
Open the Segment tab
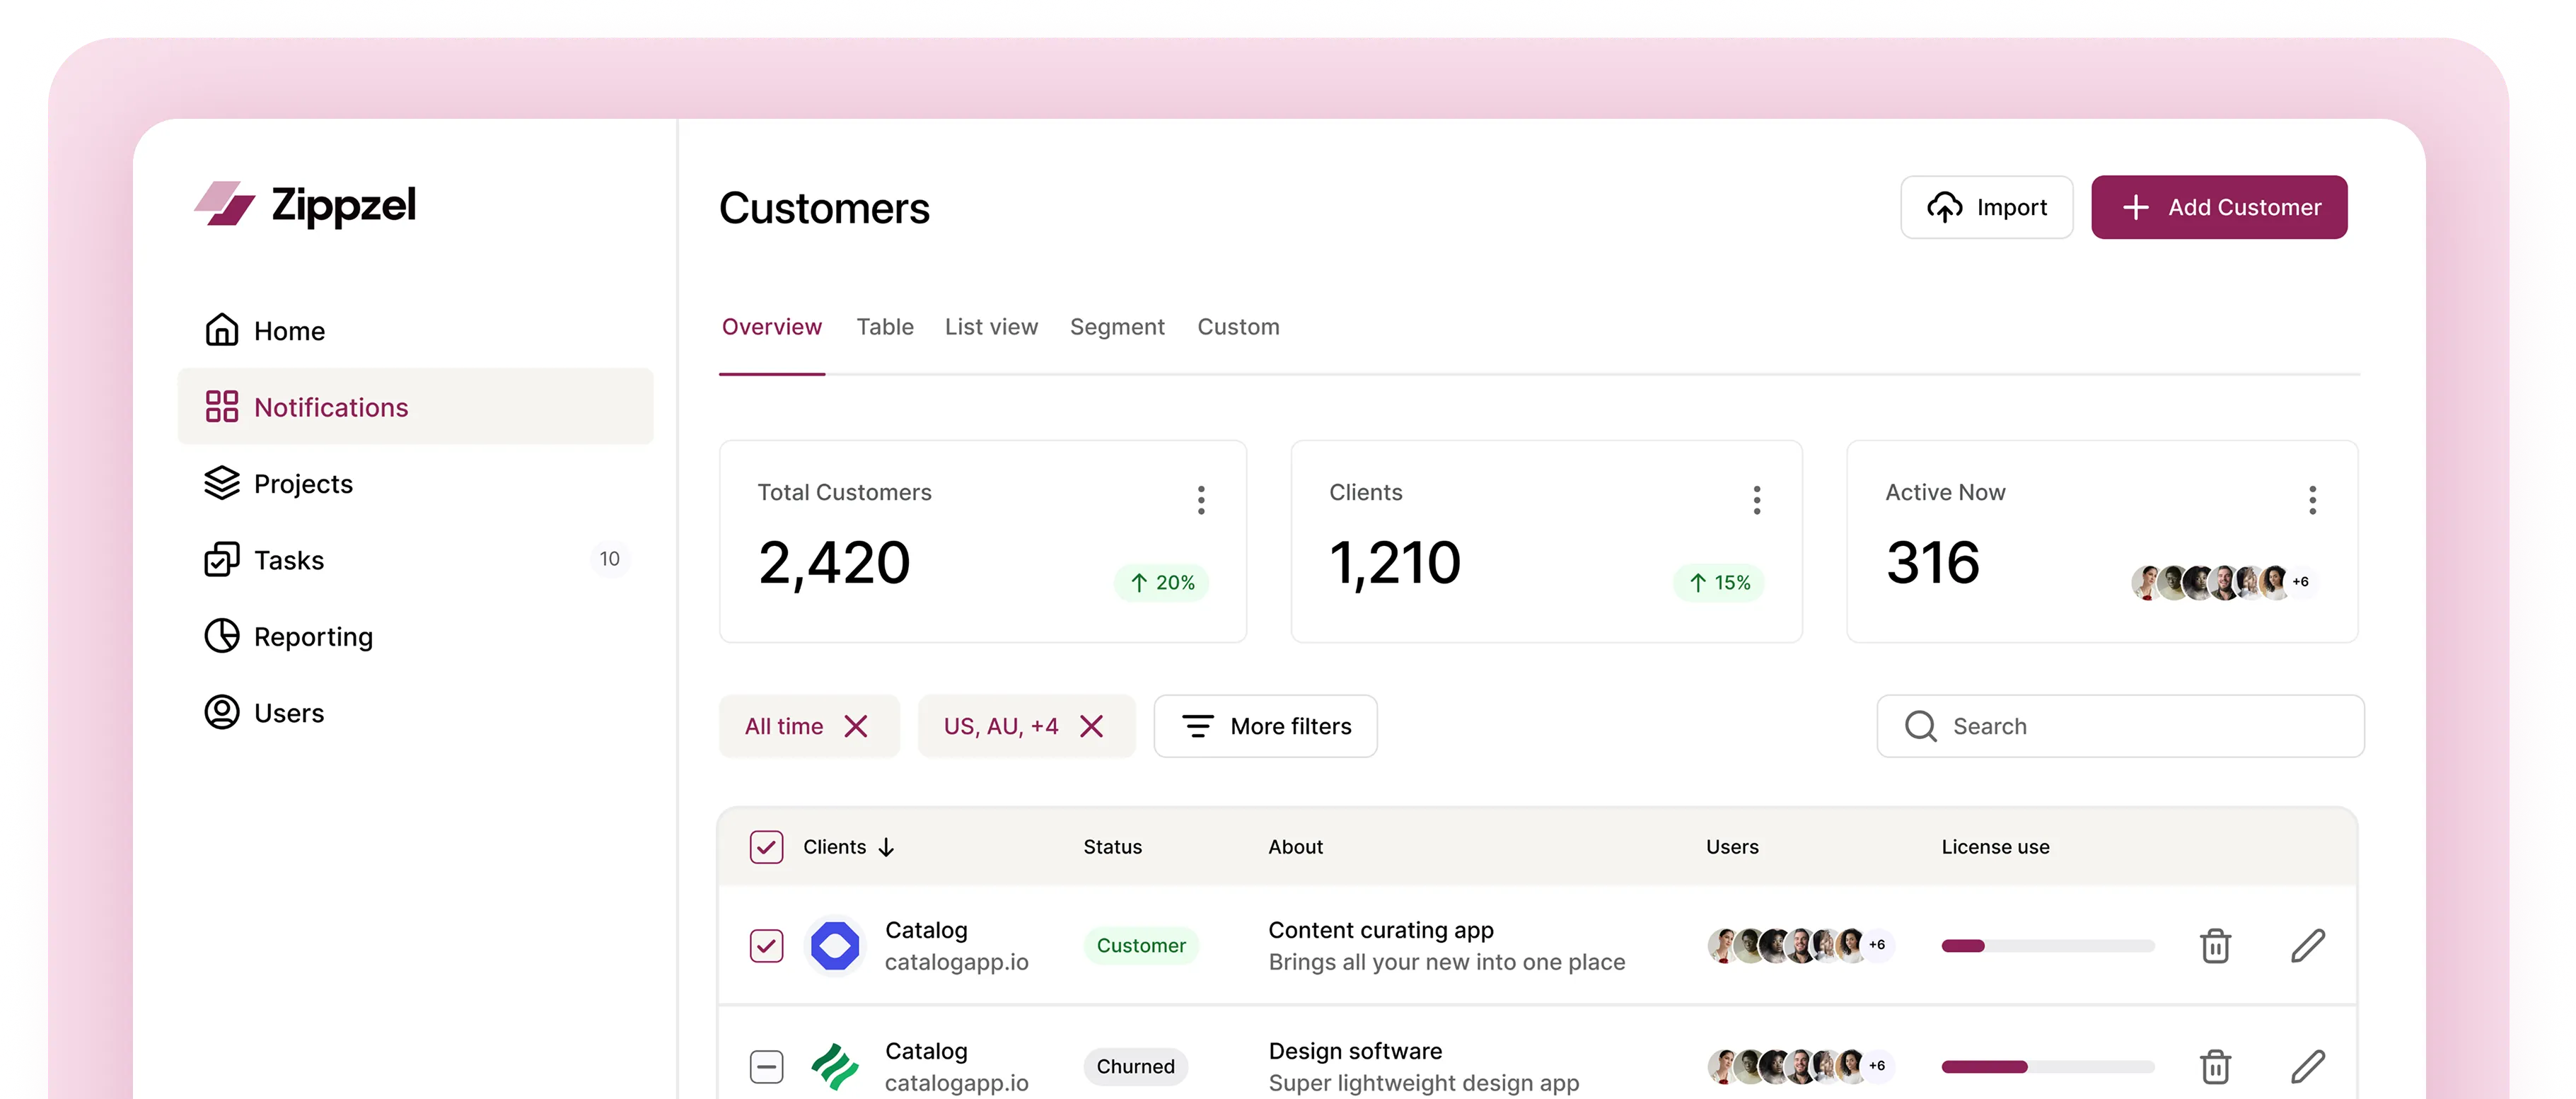point(1117,327)
